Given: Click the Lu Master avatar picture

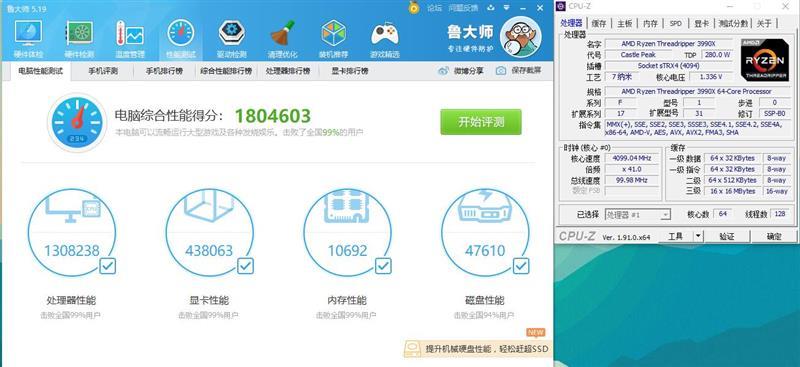Looking at the screenshot, I should 520,36.
